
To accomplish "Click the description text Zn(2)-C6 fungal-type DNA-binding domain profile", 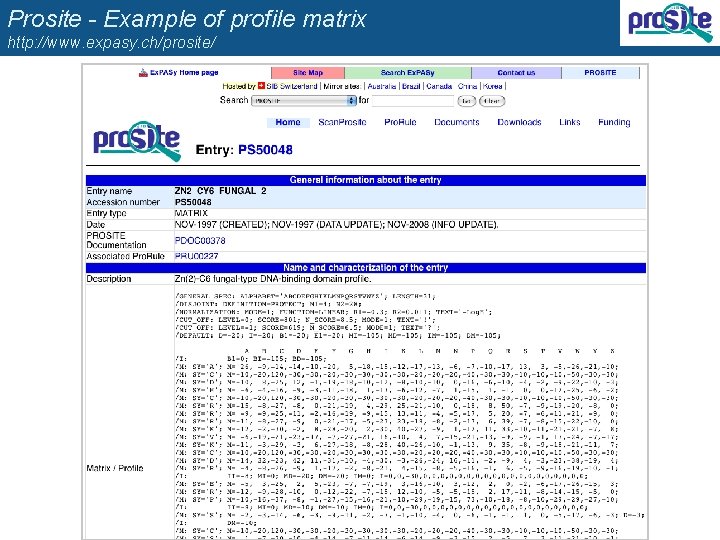I will point(273,279).
